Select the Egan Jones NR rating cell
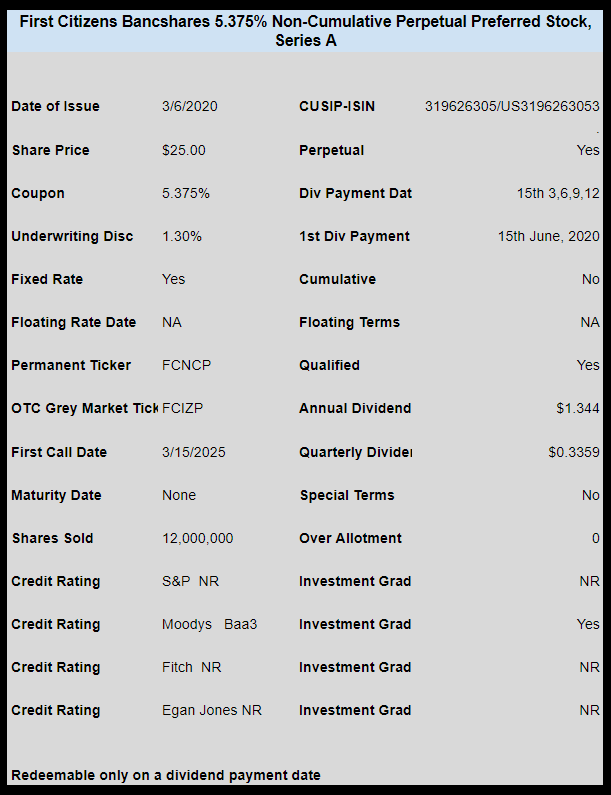Viewport: 611px width, 795px height. [212, 711]
